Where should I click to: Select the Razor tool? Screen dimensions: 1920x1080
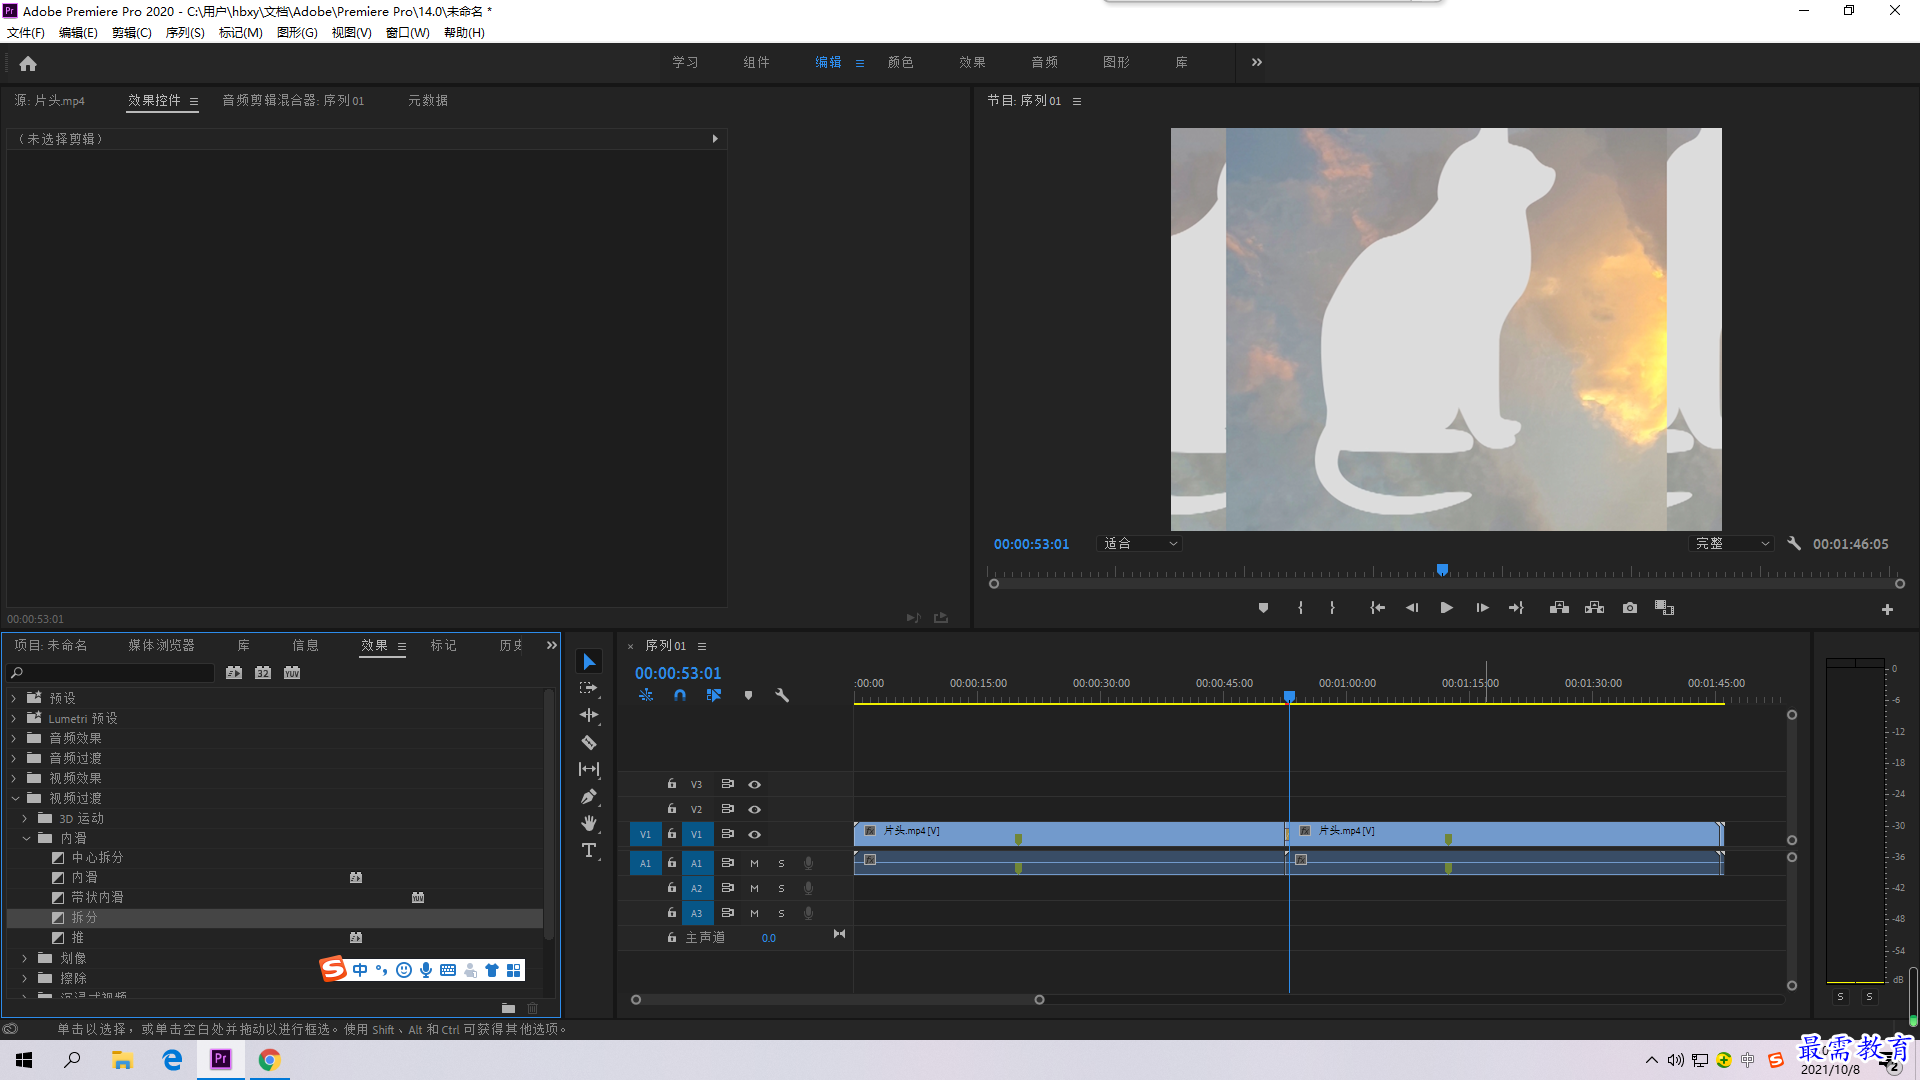[x=589, y=742]
